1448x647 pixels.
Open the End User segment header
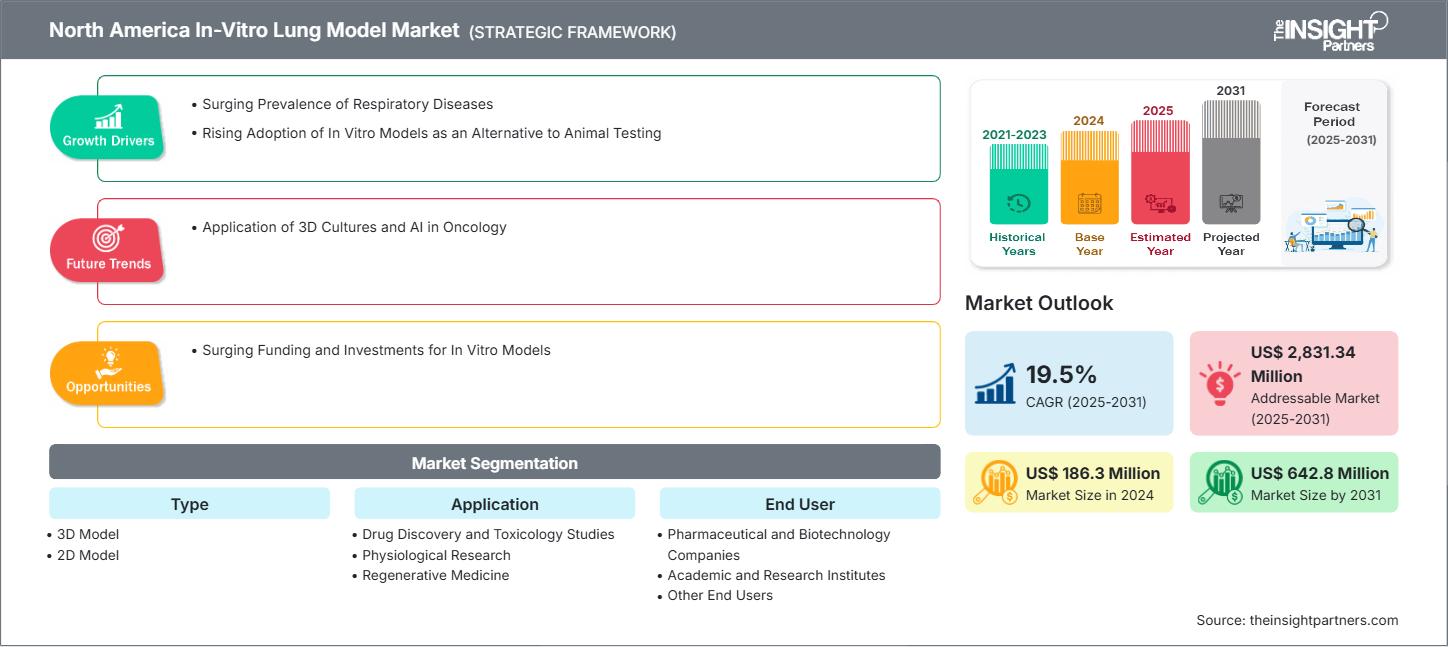click(x=799, y=504)
